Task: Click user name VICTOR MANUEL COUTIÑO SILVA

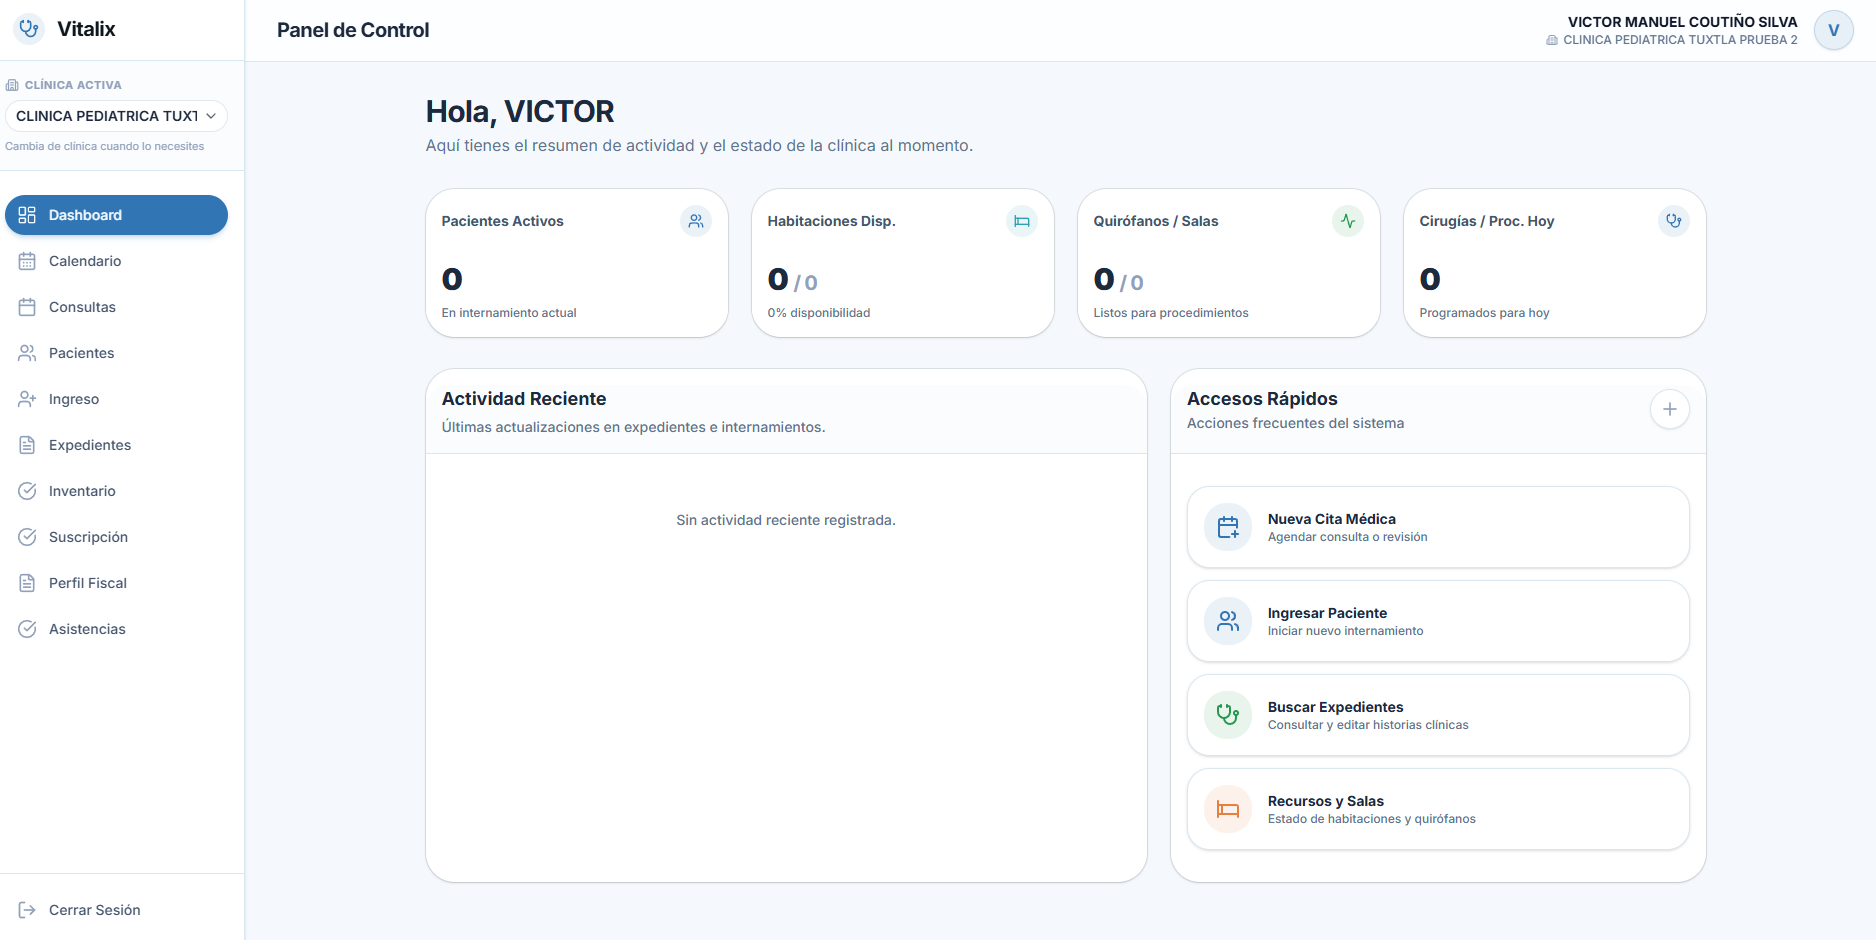Action: [x=1682, y=22]
